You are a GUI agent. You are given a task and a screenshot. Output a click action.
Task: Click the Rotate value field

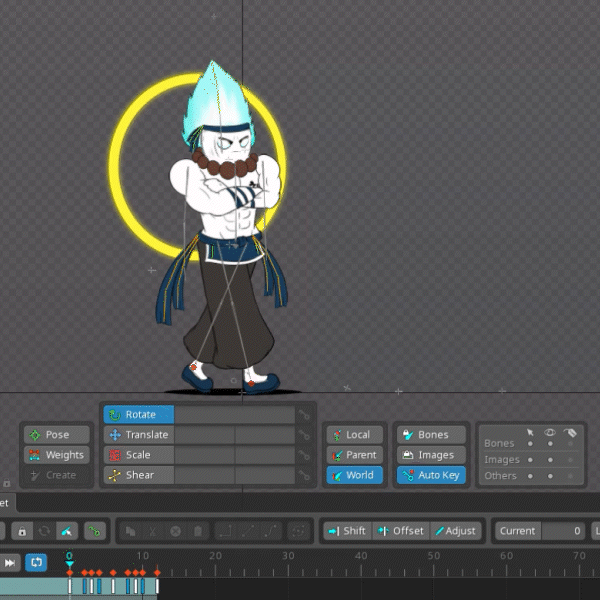[234, 414]
